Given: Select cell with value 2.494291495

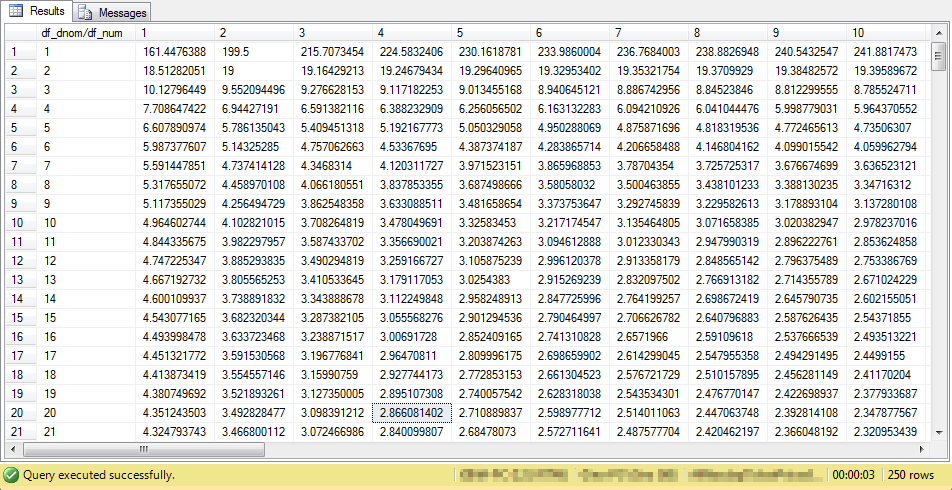Looking at the screenshot, I should (x=808, y=356).
